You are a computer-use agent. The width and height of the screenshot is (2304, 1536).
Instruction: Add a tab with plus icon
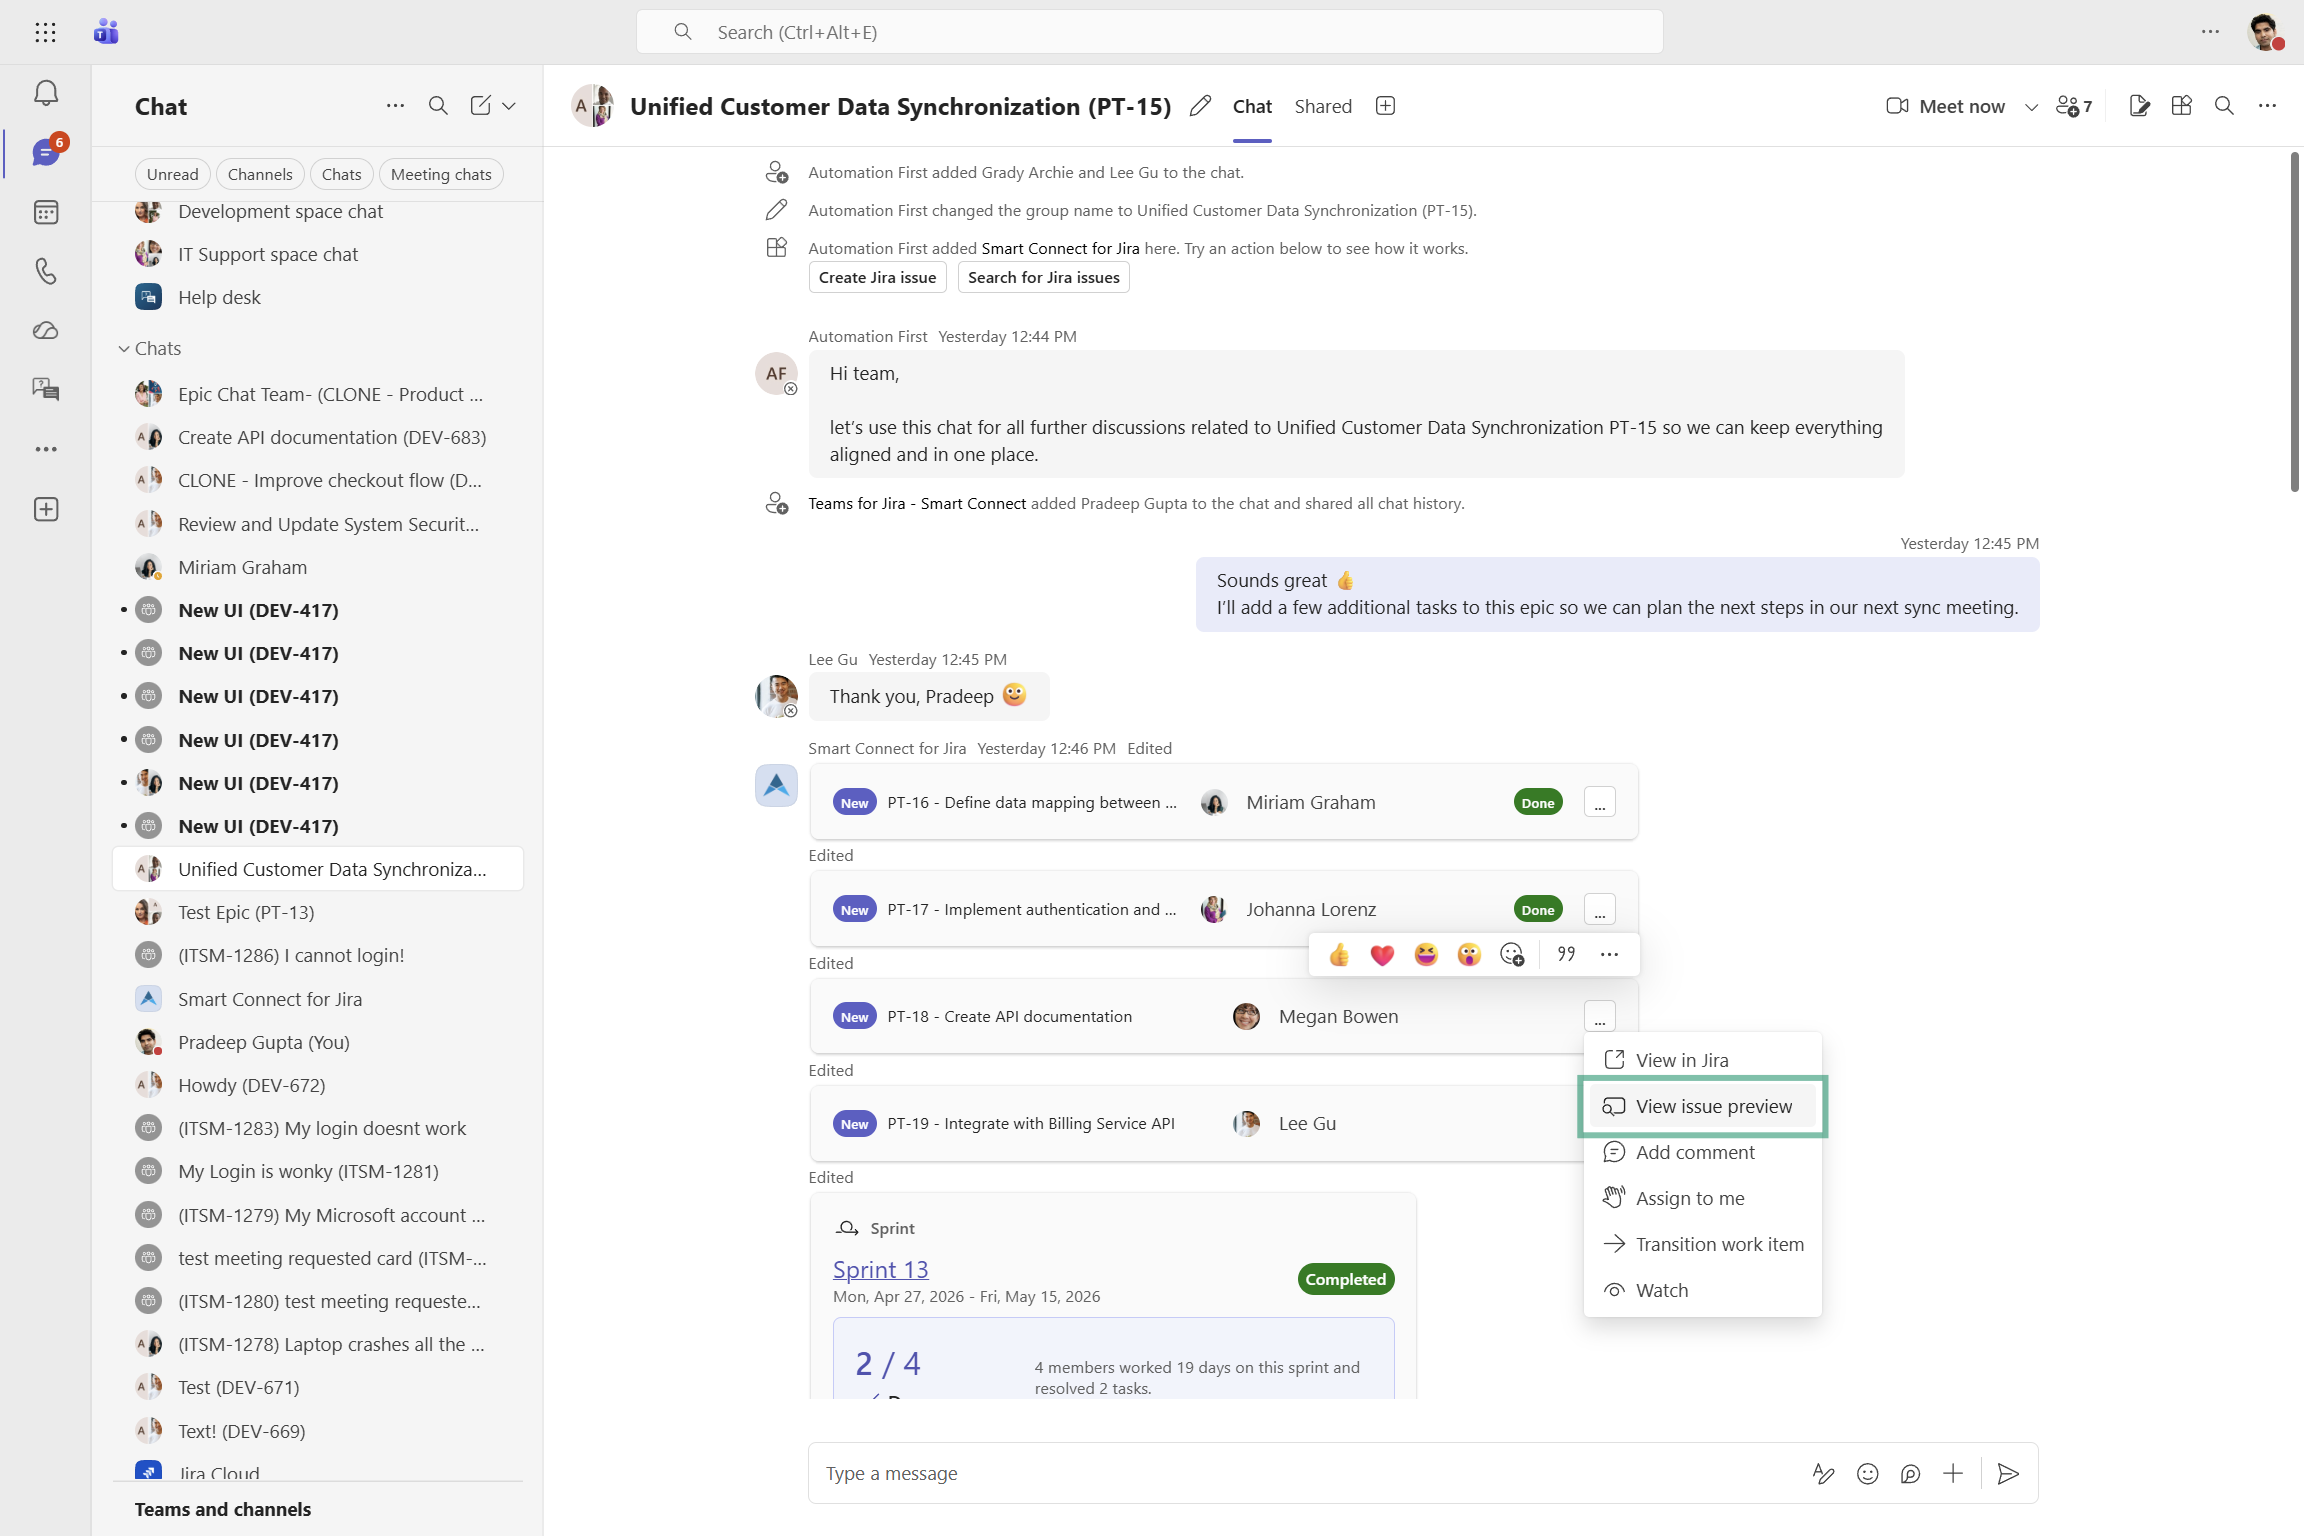(x=1385, y=106)
